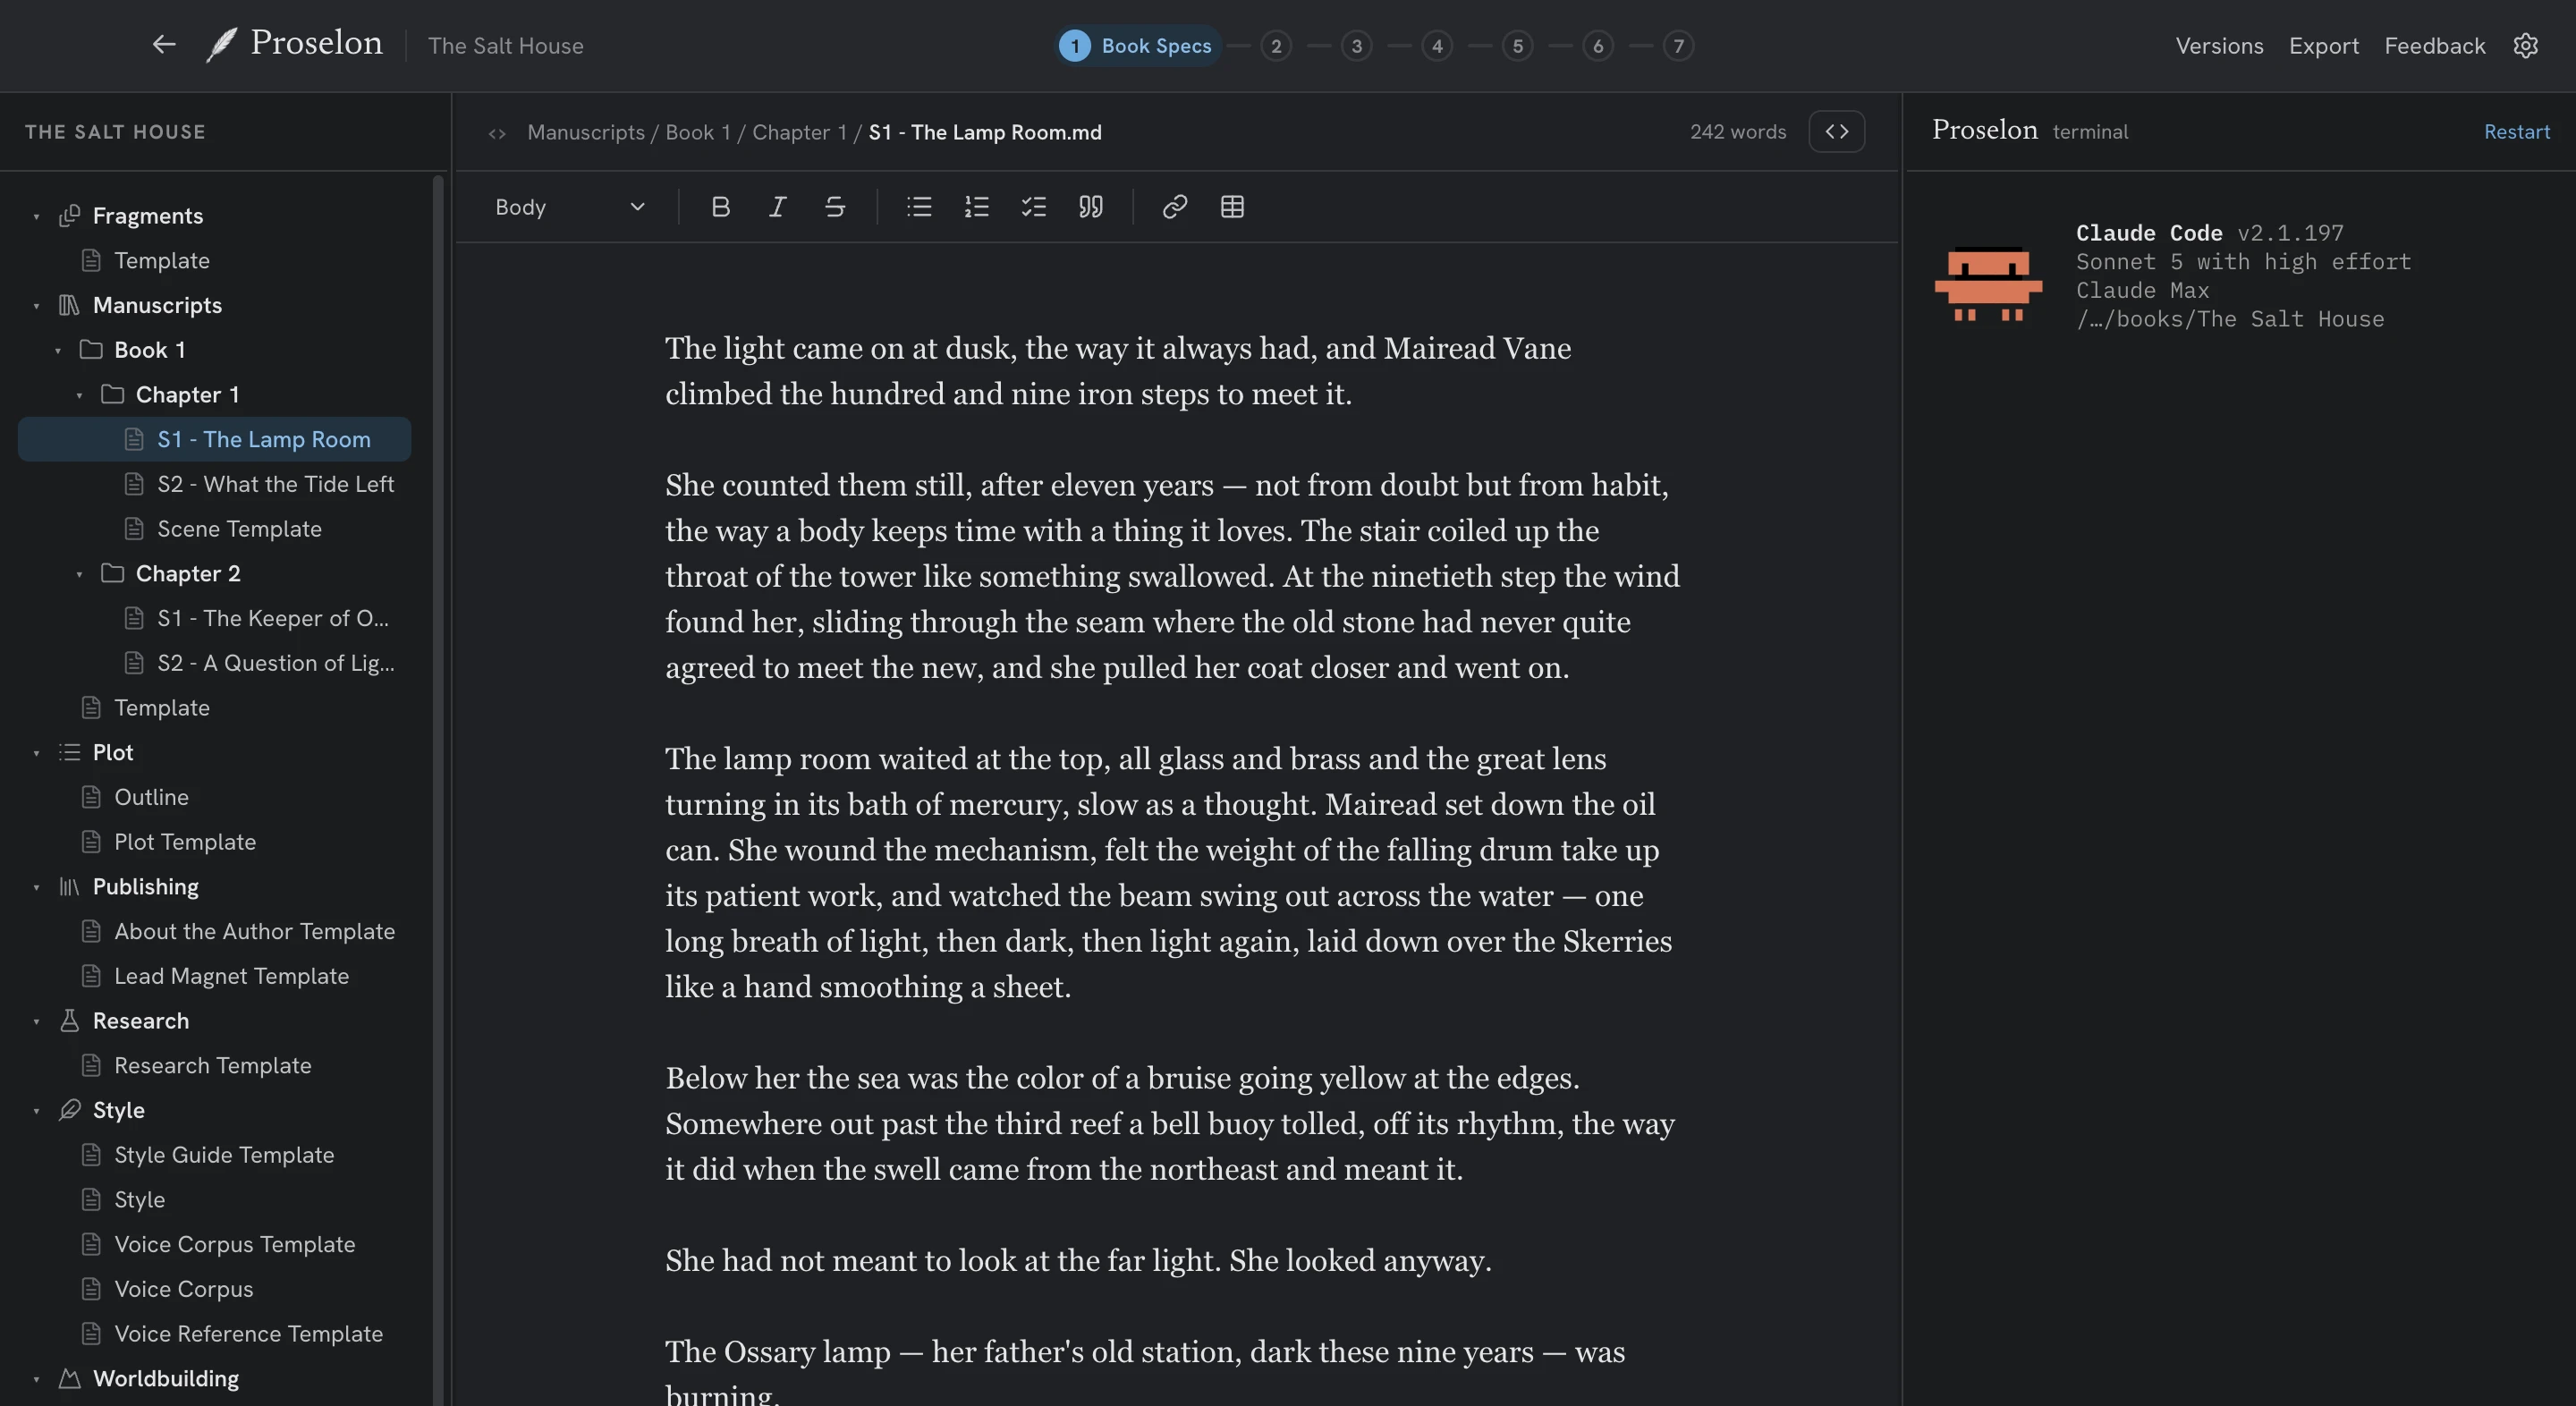Go to workflow step 2

point(1276,46)
